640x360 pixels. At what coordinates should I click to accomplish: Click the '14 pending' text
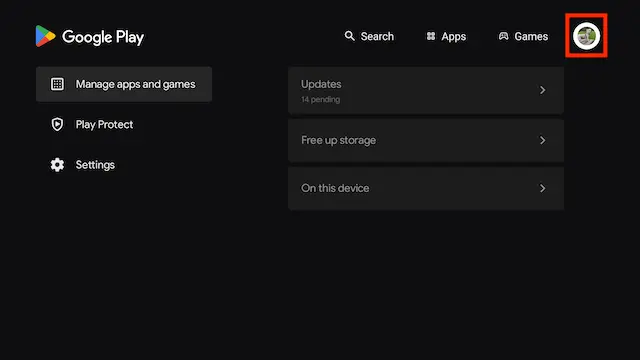click(x=320, y=99)
